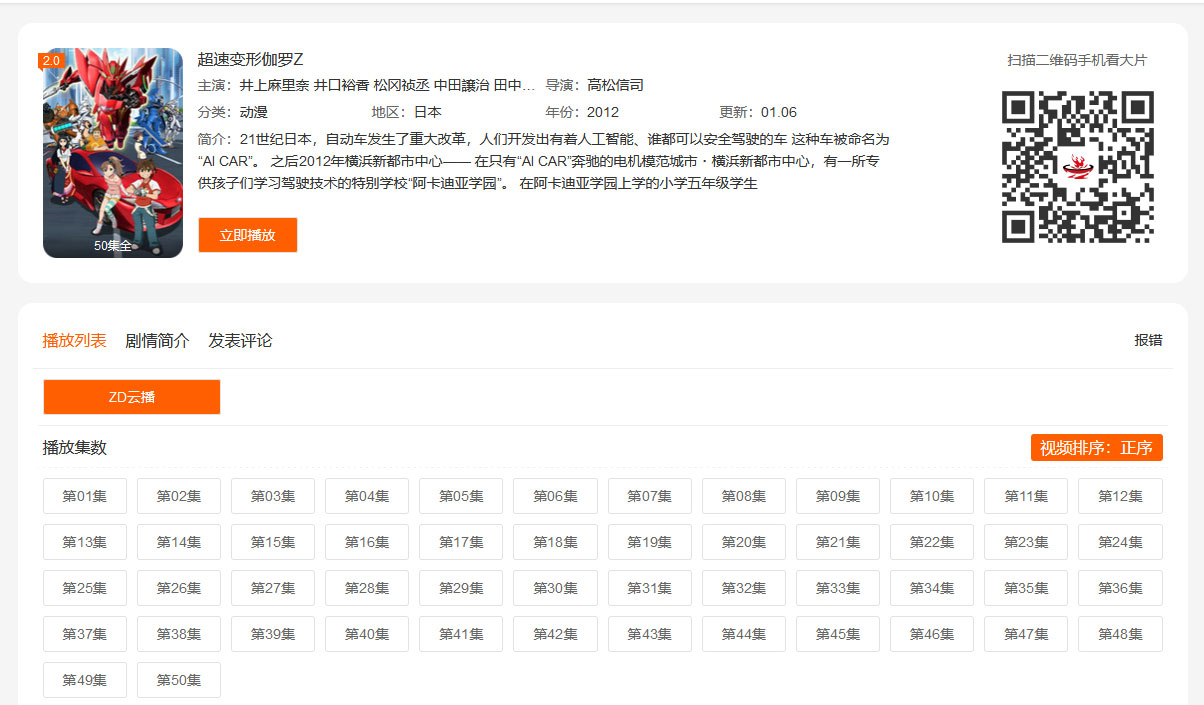Go to the 发表评论 tab

tap(240, 340)
